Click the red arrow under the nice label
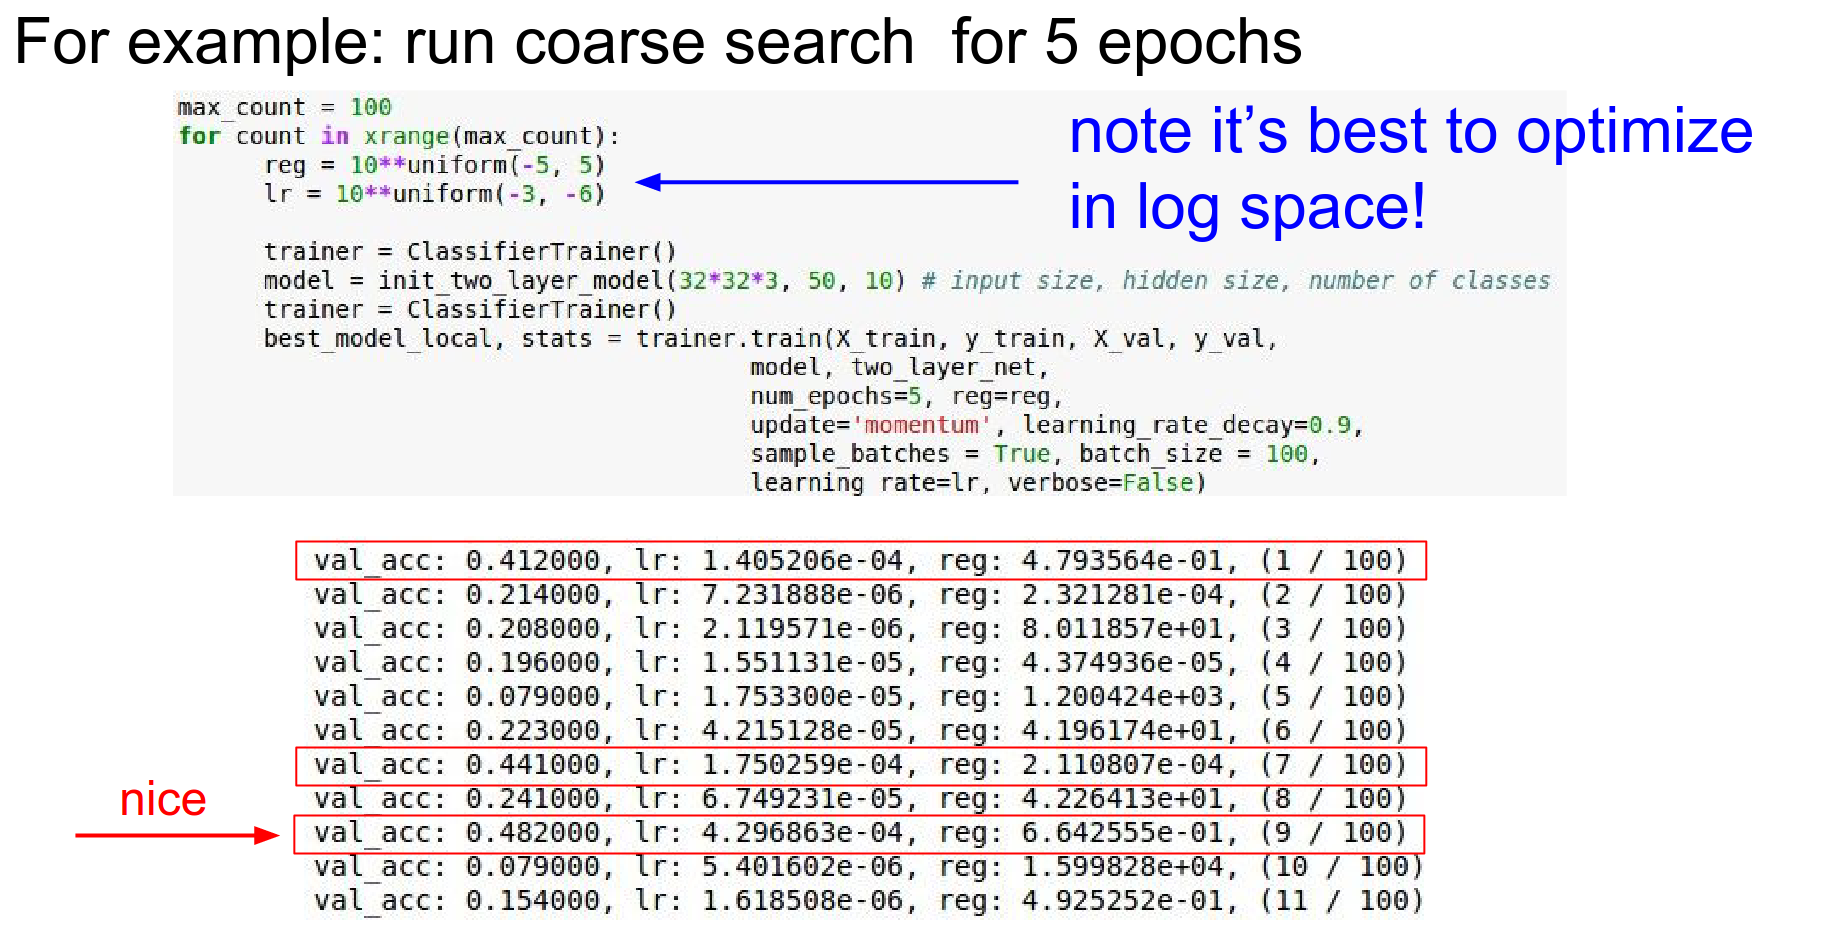 coord(176,835)
